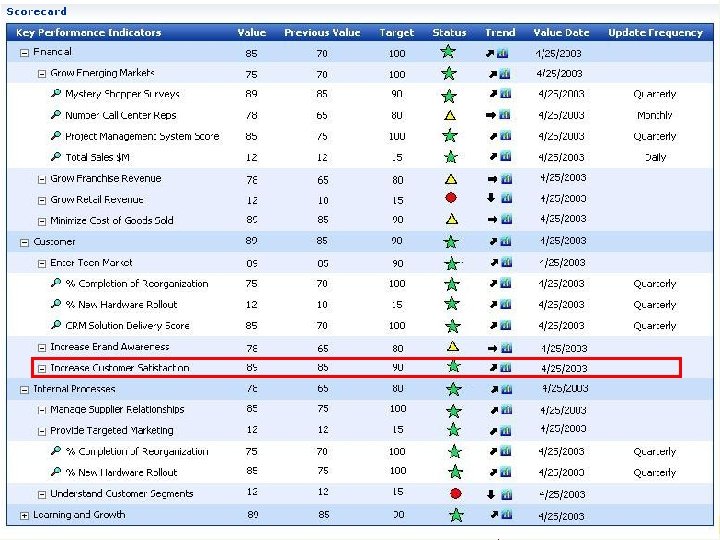Viewport: 720px width, 540px height.
Task: Click yellow triangle status for Grow Franchise Revenue
Action: 451,179
